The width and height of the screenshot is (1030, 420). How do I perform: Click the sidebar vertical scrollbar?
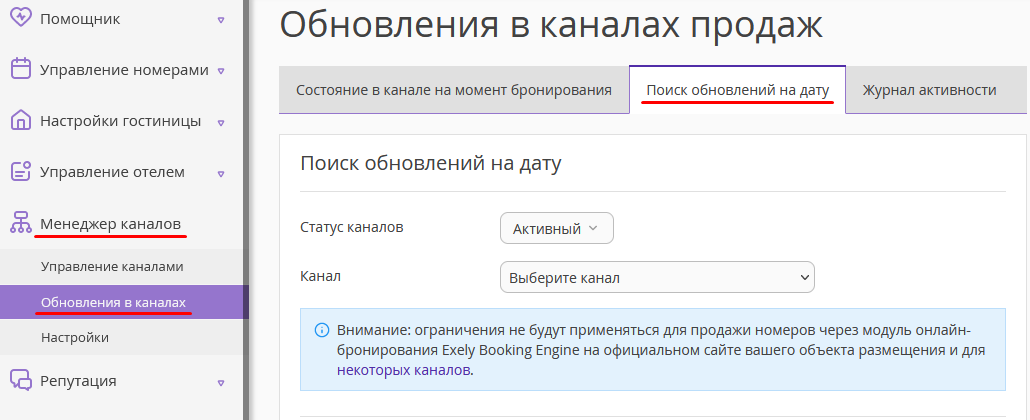coord(246,210)
